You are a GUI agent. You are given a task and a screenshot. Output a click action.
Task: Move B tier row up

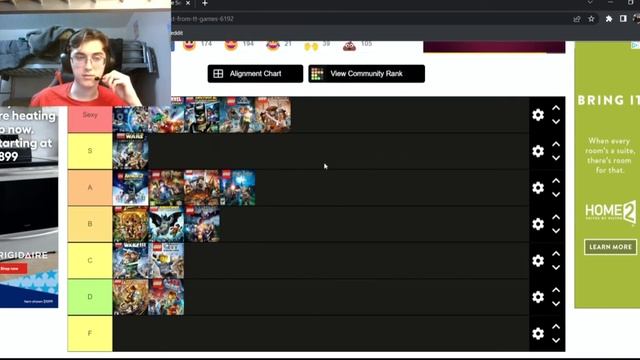pyautogui.click(x=556, y=217)
